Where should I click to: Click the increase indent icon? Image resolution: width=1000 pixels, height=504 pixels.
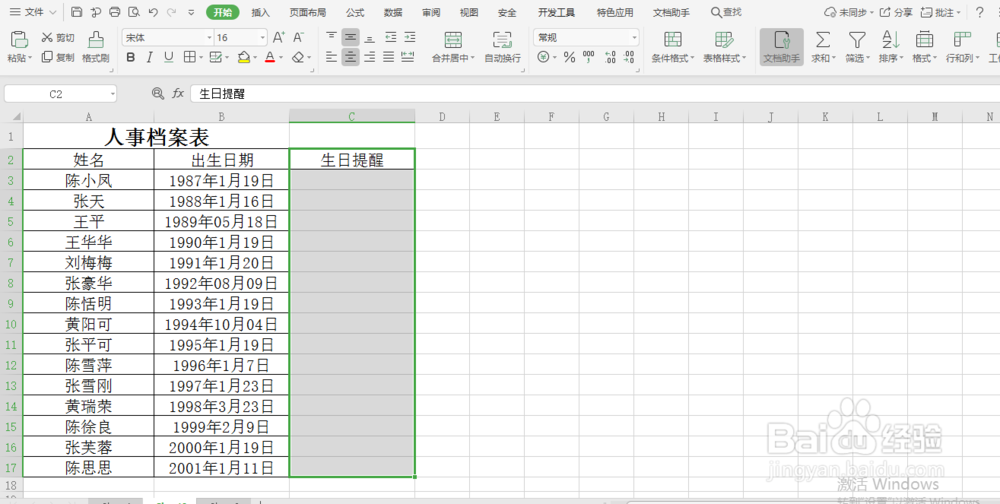[409, 37]
